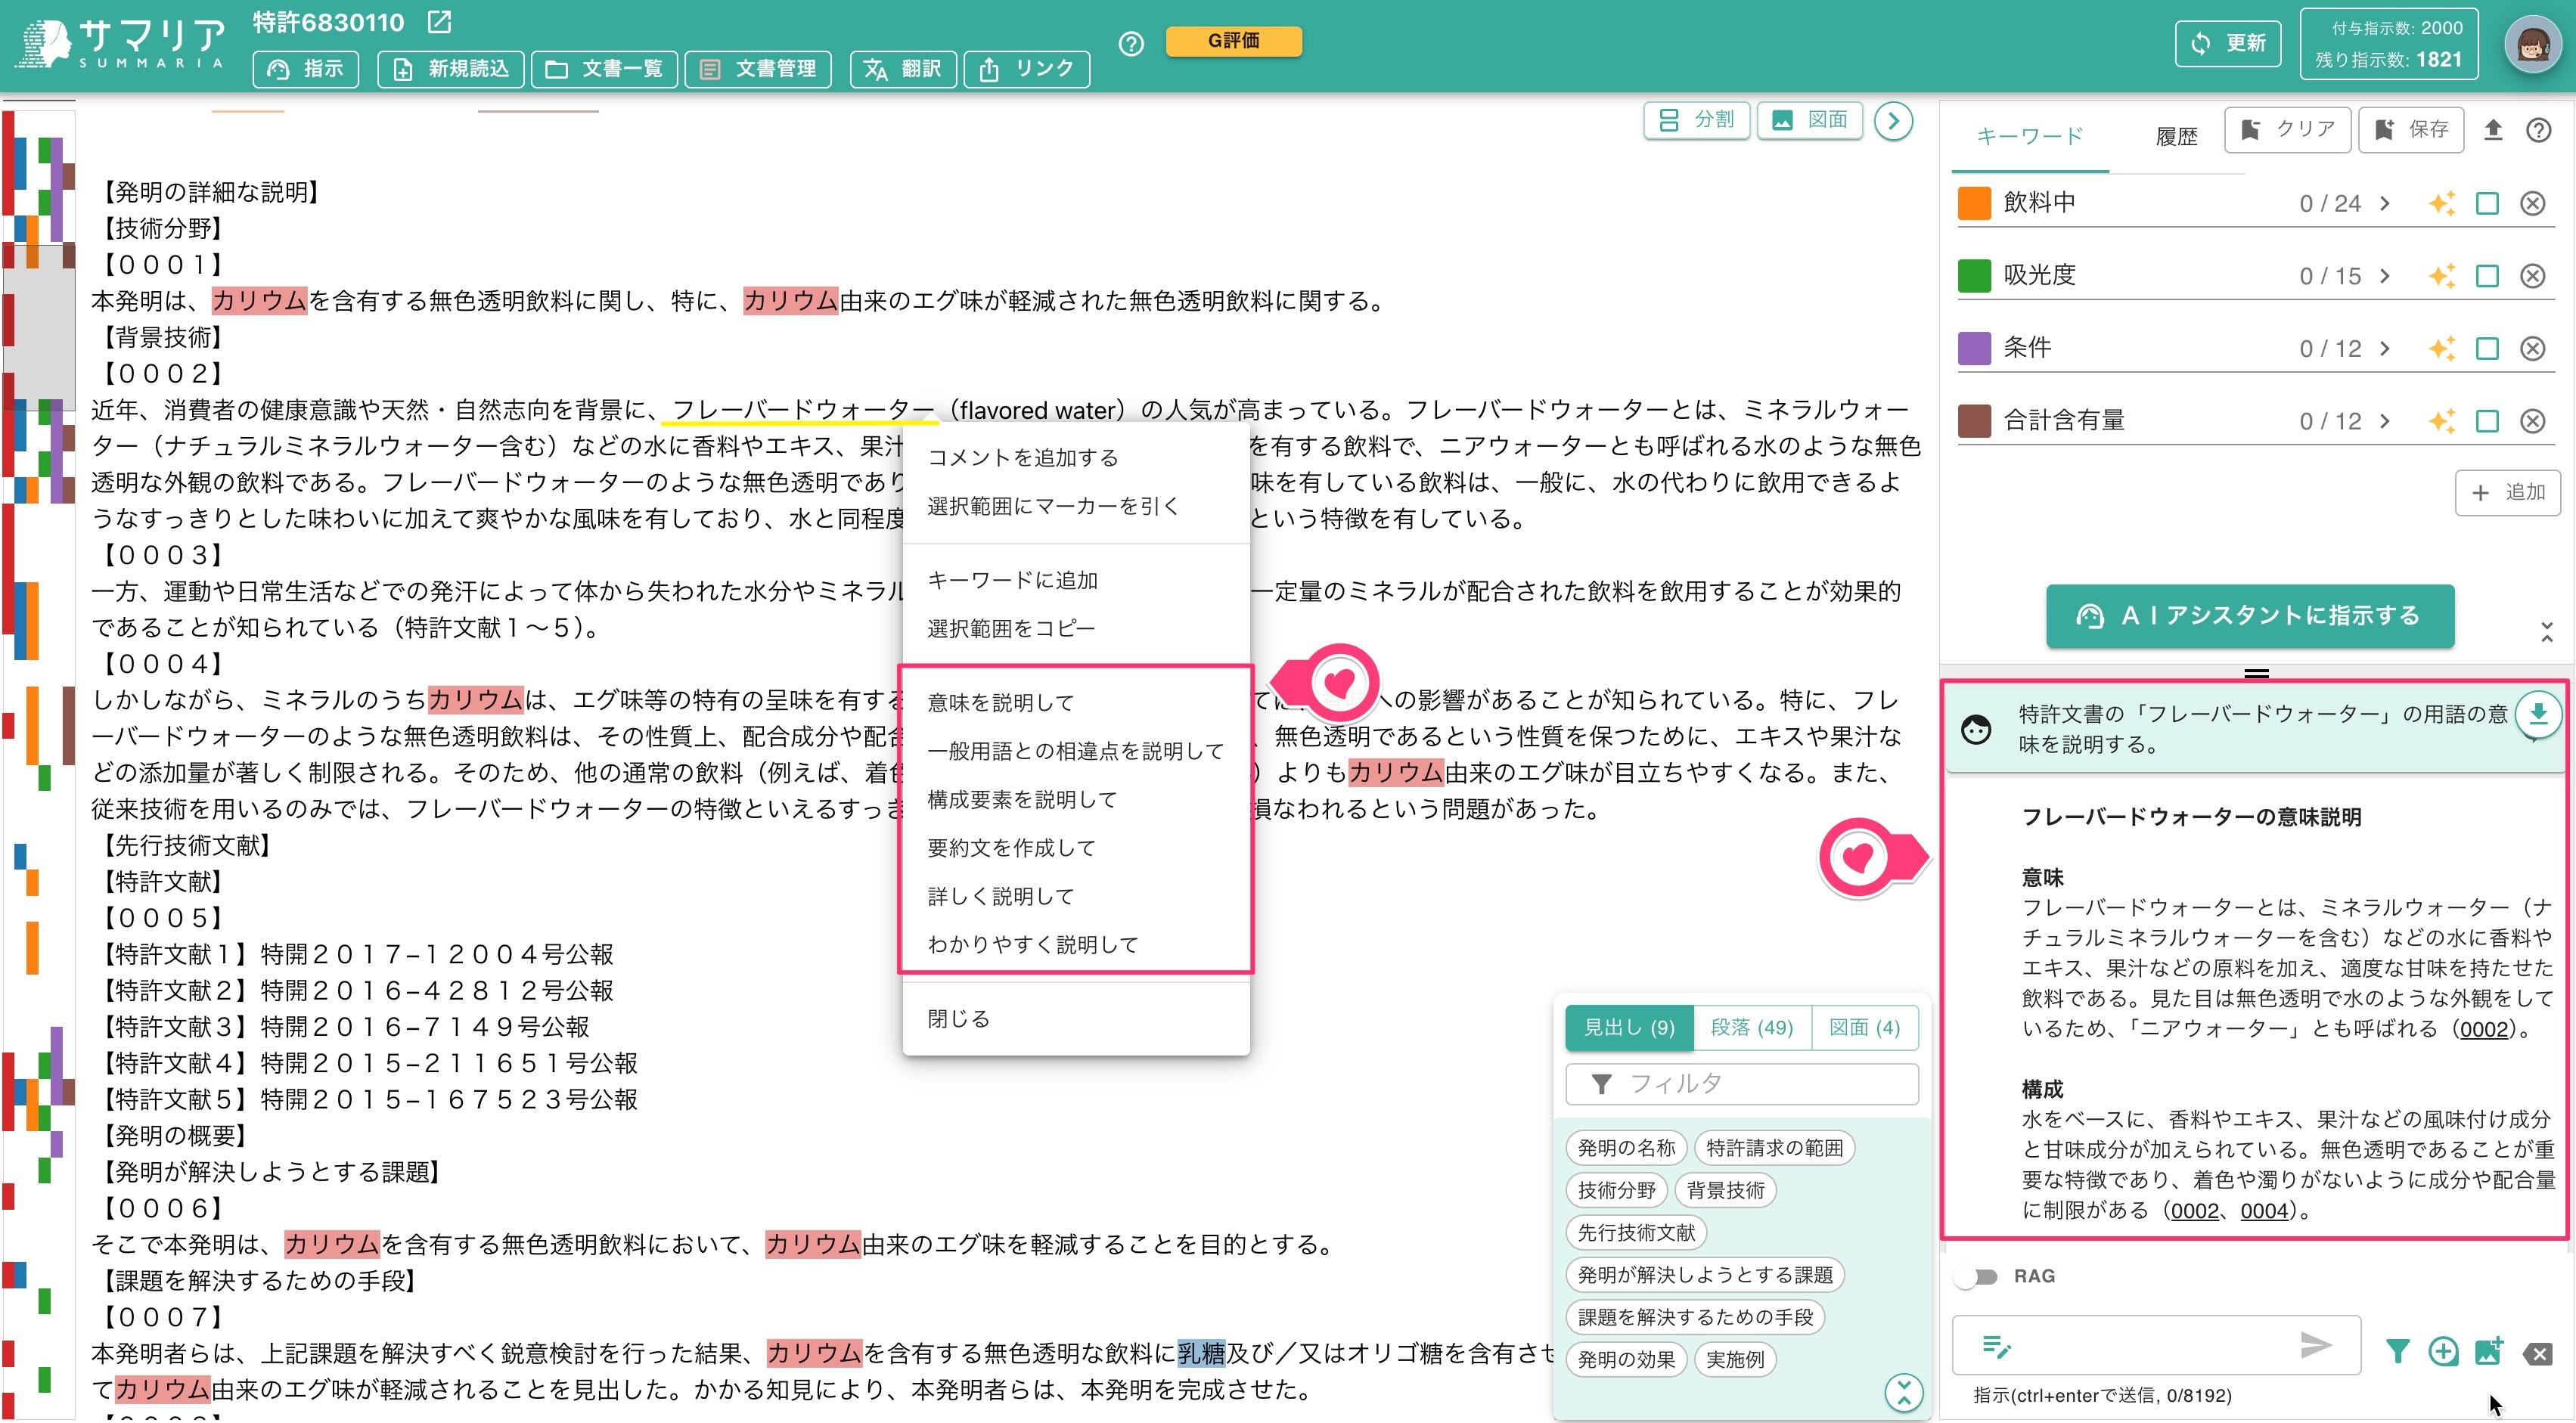Image resolution: width=2576 pixels, height=1423 pixels.
Task: Expand 飲料中 keyword hits chevron
Action: click(x=2385, y=204)
